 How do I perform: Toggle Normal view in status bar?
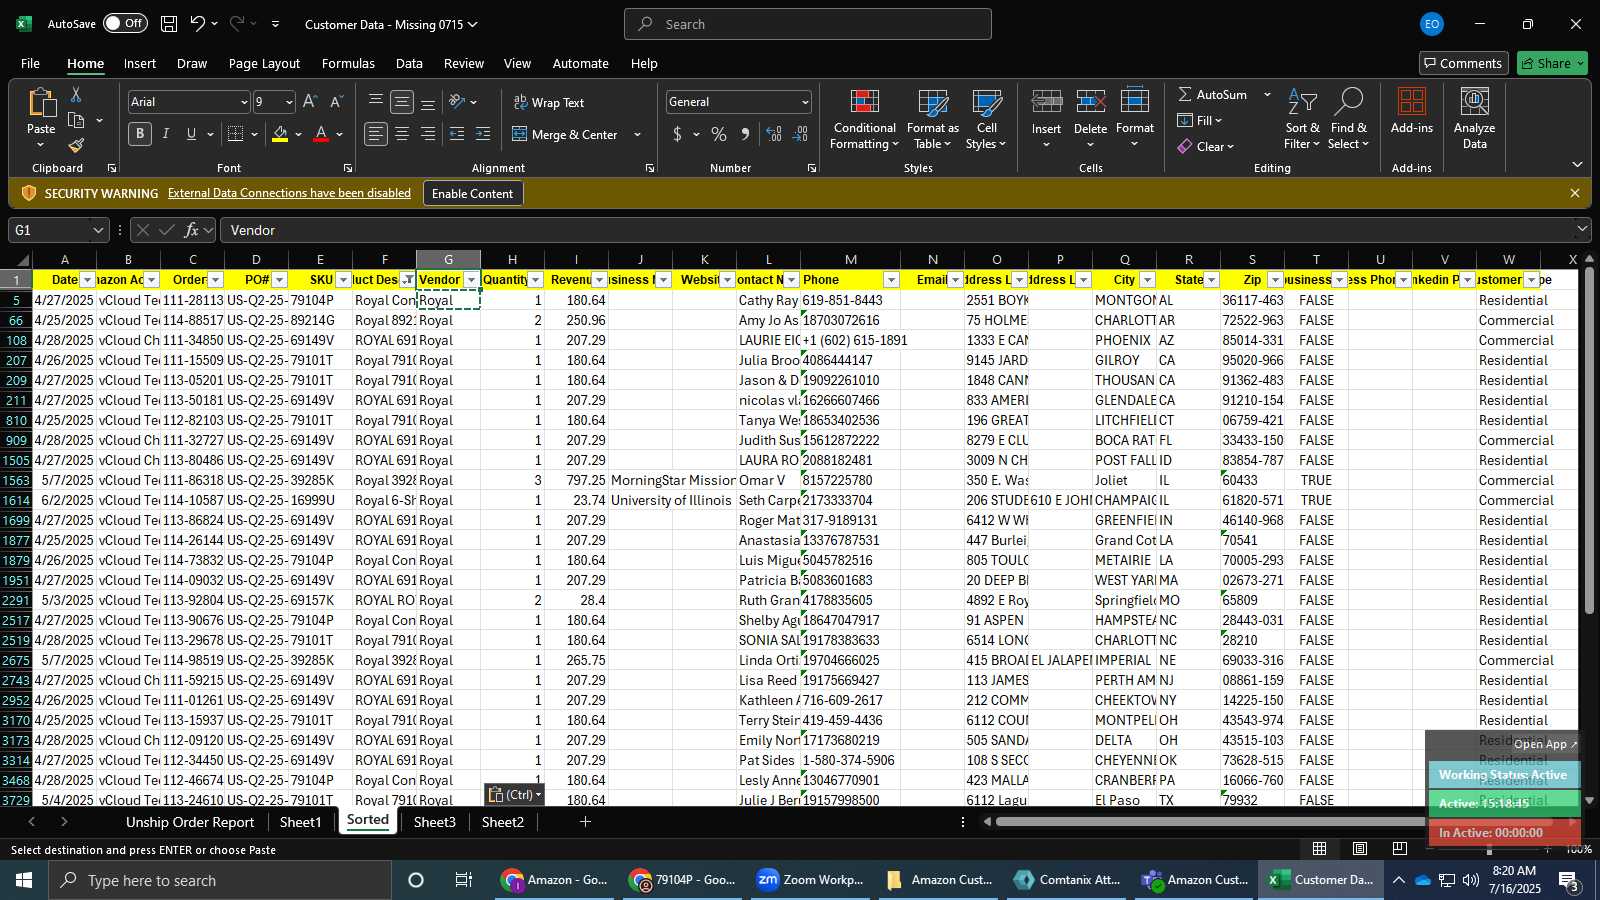pos(1320,849)
